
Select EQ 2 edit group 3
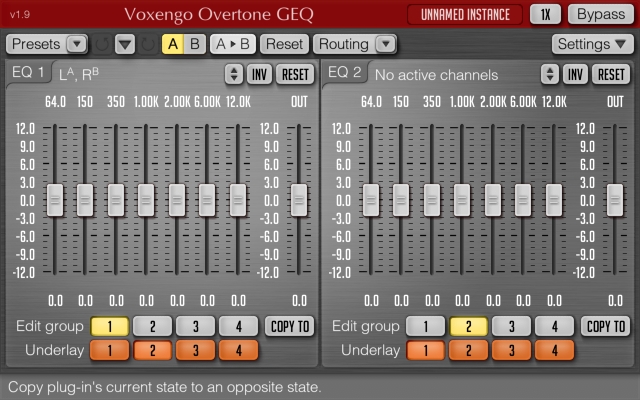tap(511, 326)
